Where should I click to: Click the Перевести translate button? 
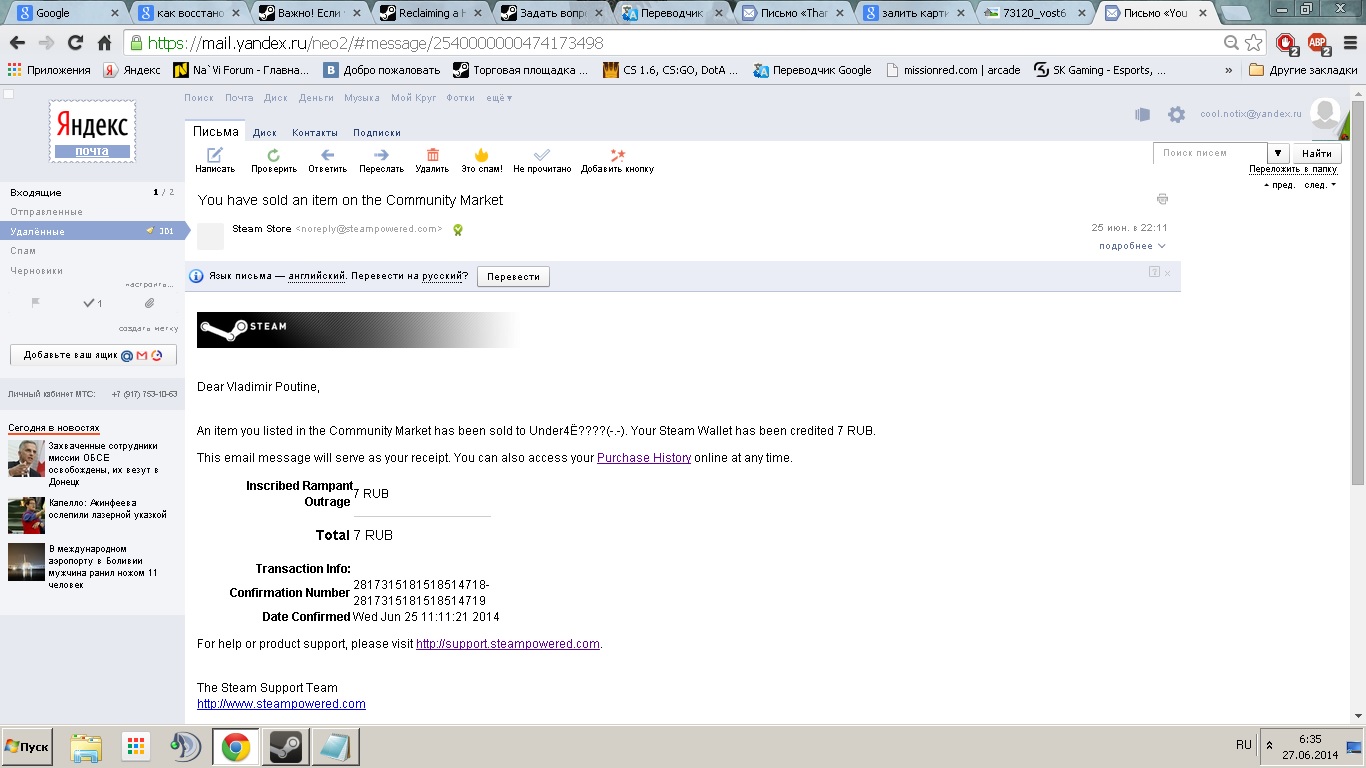click(x=513, y=277)
